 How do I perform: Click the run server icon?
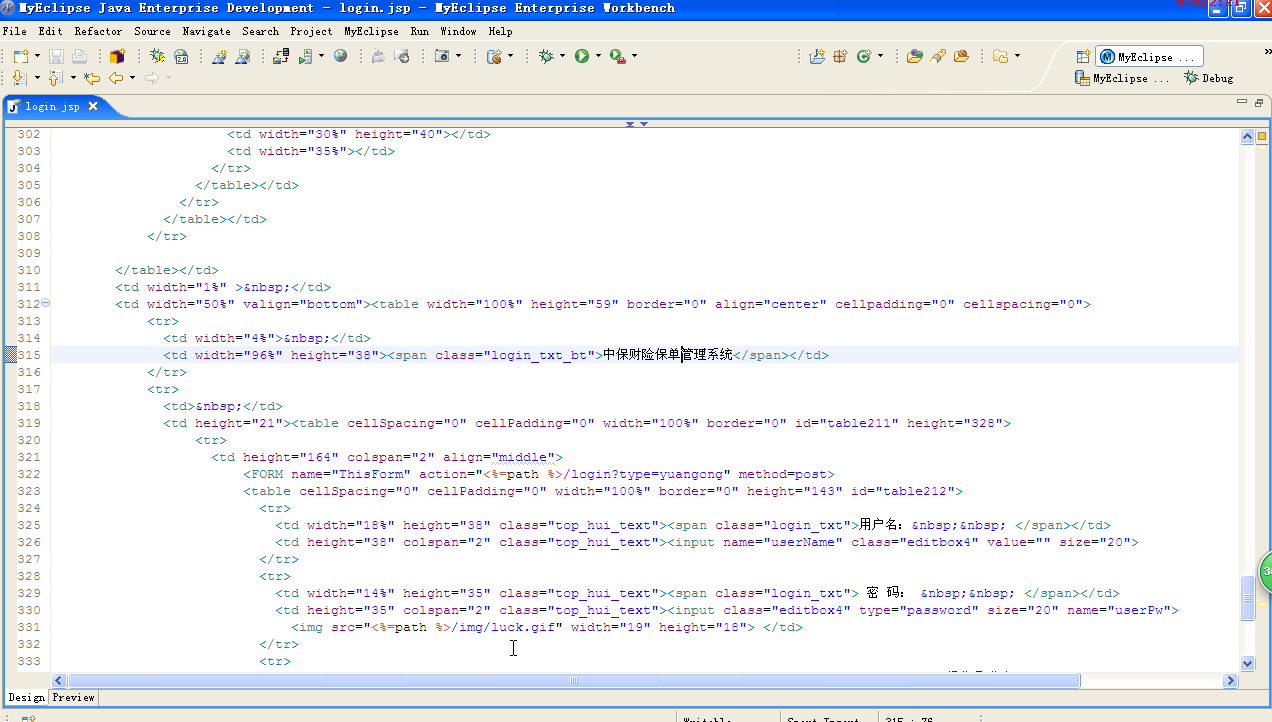point(305,56)
